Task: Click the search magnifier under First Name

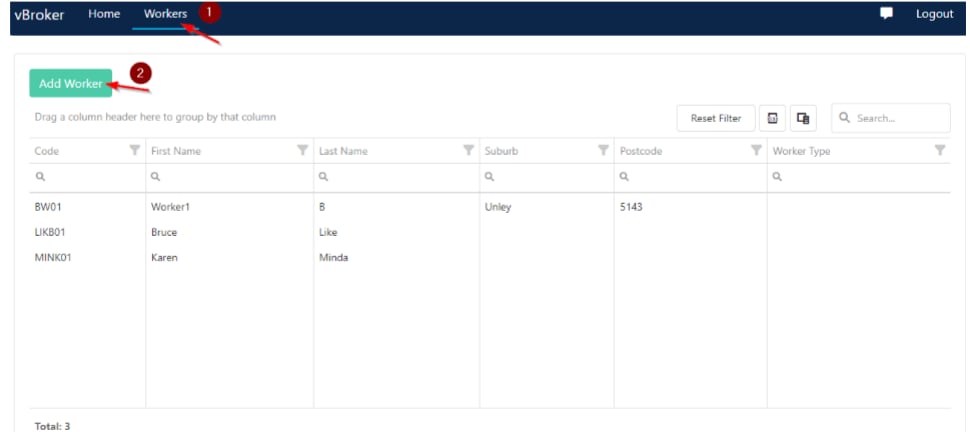Action: 156,177
